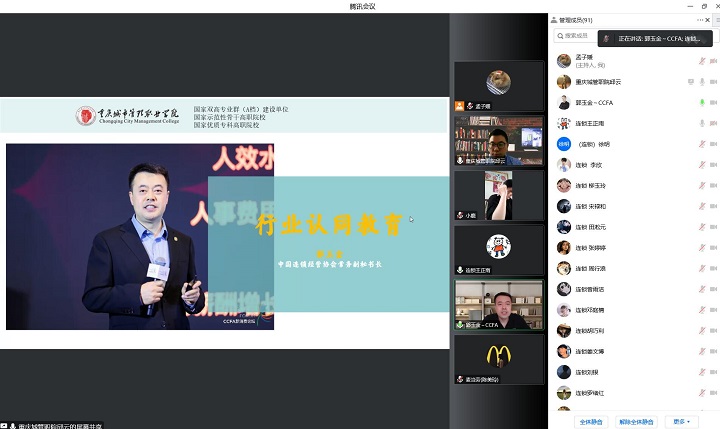This screenshot has height=429, width=720.
Task: Click camera icon beside 连锁 张婷婷
Action: [713, 248]
